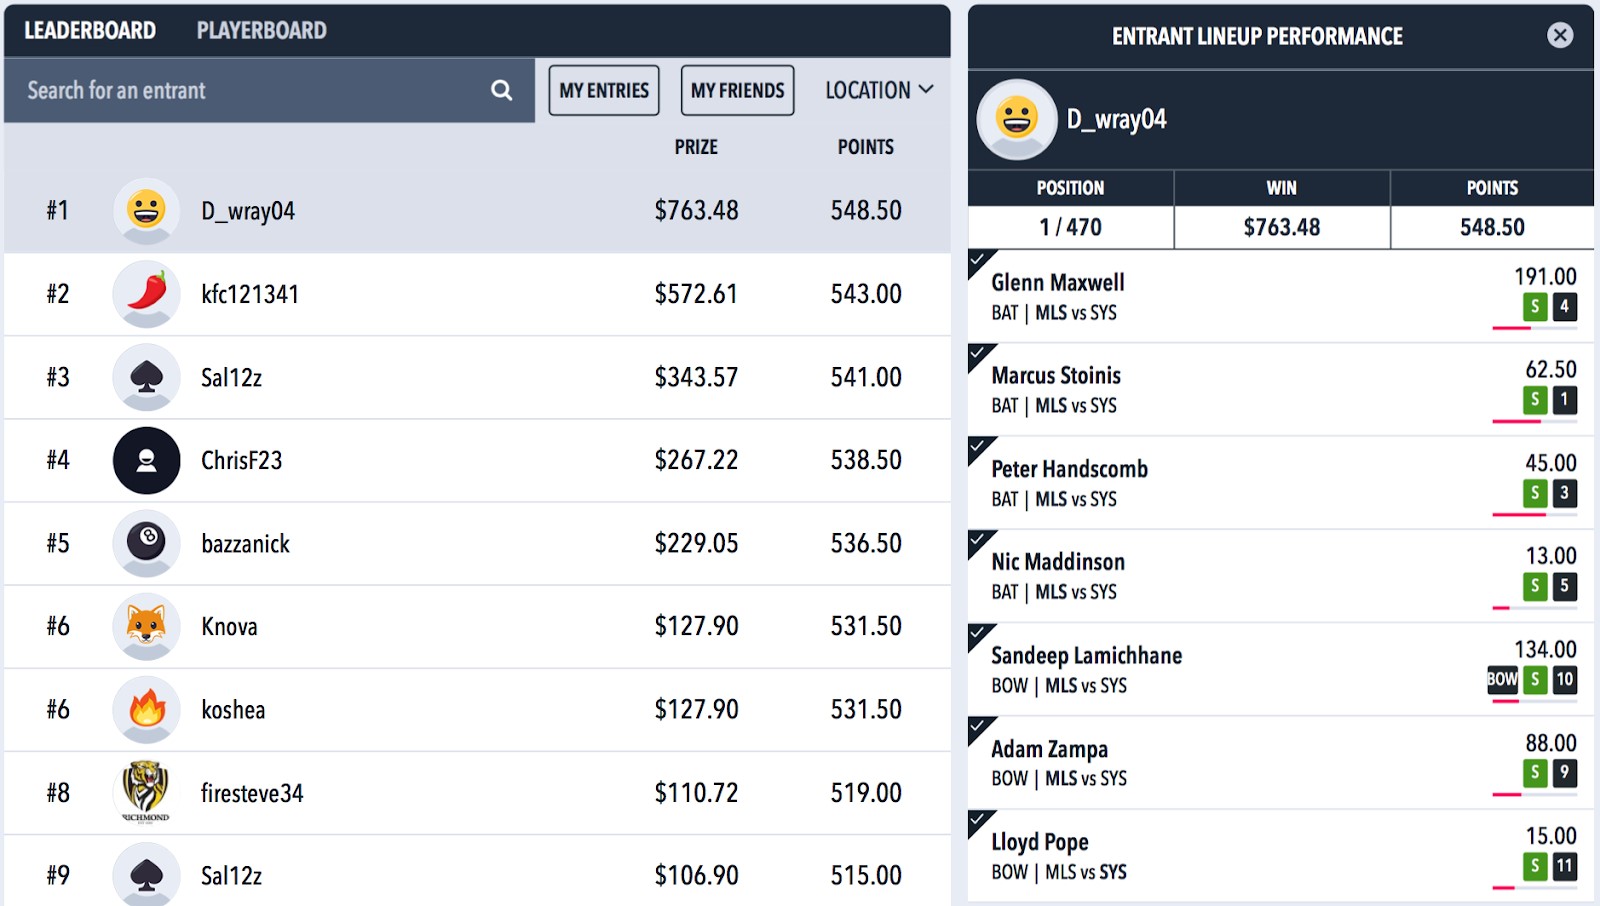This screenshot has width=1600, height=906.
Task: Click number 10 badge for Sandeep Lamichhane
Action: (x=1565, y=679)
